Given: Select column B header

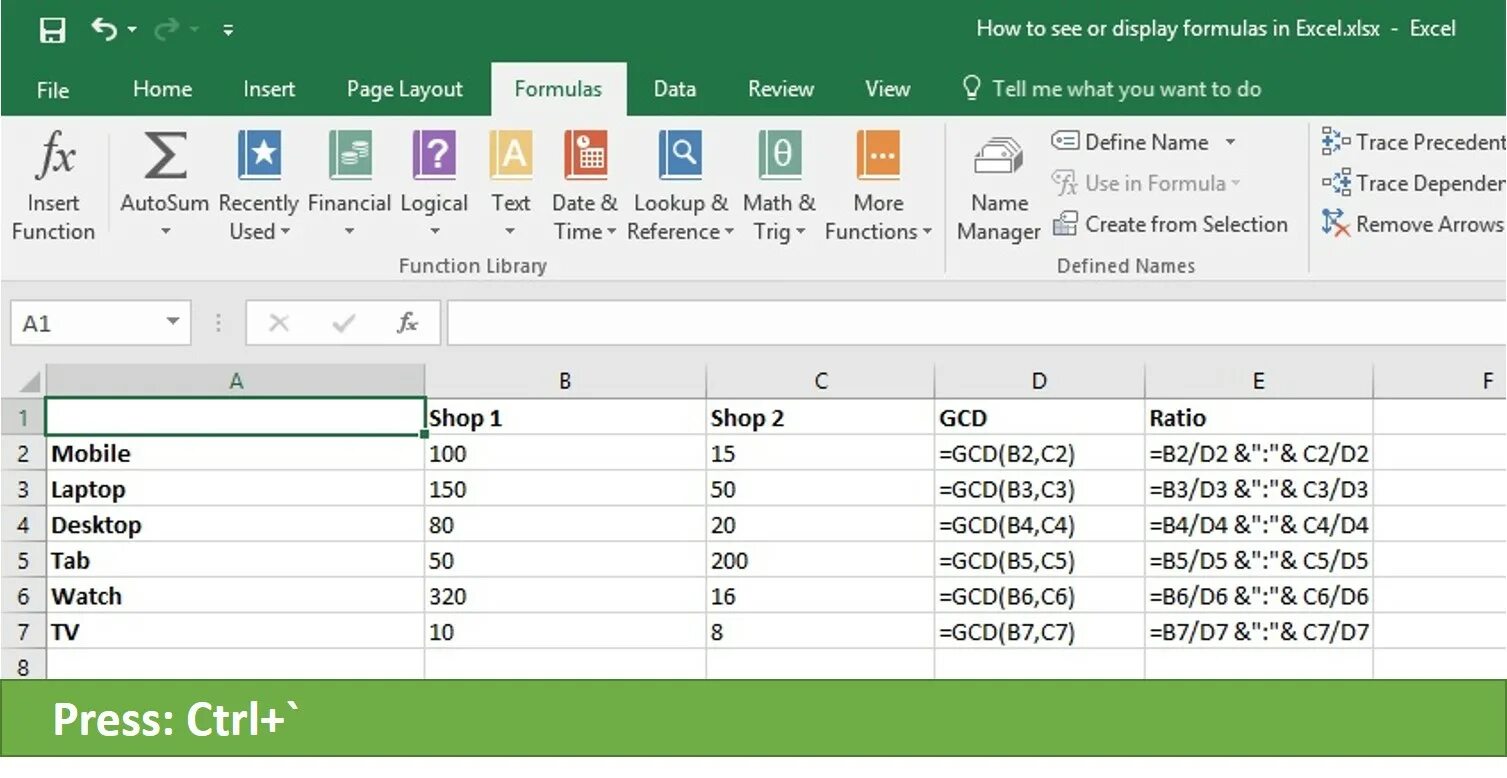Looking at the screenshot, I should click(x=566, y=381).
